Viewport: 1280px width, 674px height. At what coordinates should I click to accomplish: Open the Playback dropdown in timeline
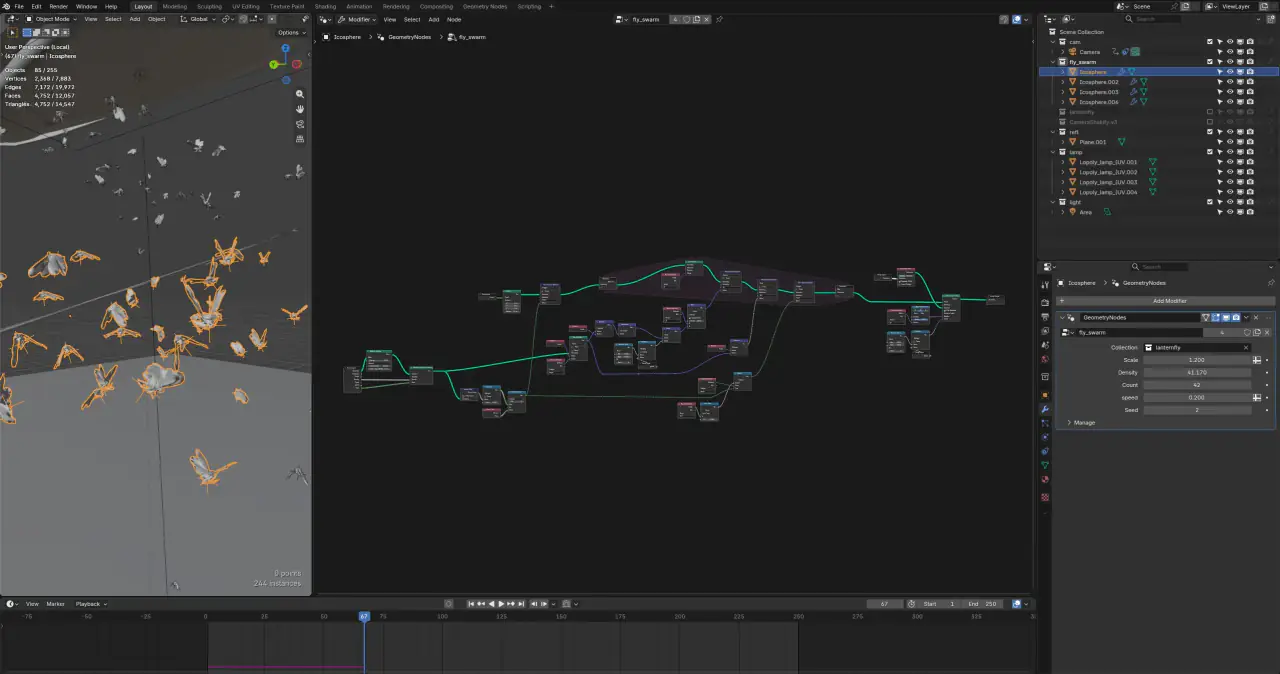point(89,604)
